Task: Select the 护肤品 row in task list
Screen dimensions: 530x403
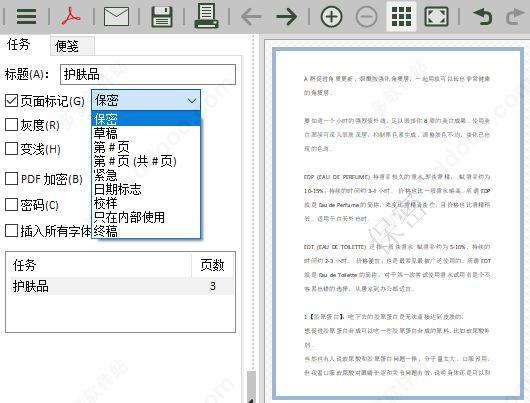Action: (122, 286)
